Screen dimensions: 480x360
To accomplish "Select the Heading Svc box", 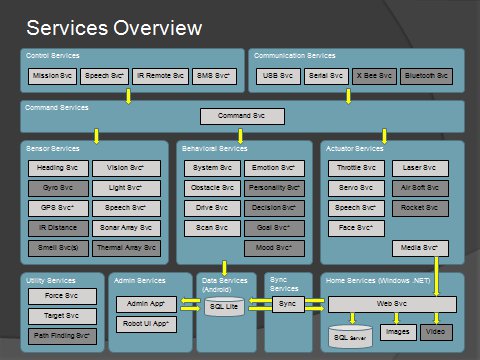I will coord(58,168).
